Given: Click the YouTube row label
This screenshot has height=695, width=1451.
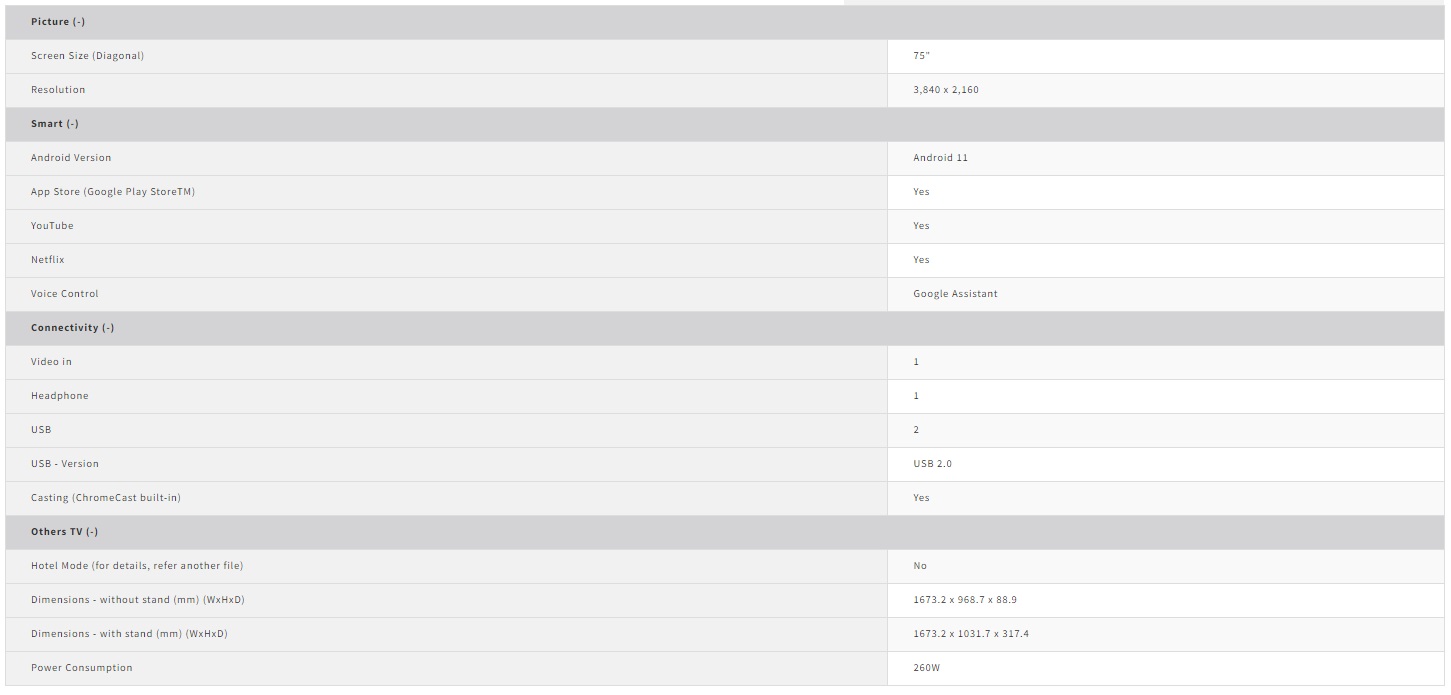Looking at the screenshot, I should tap(52, 226).
